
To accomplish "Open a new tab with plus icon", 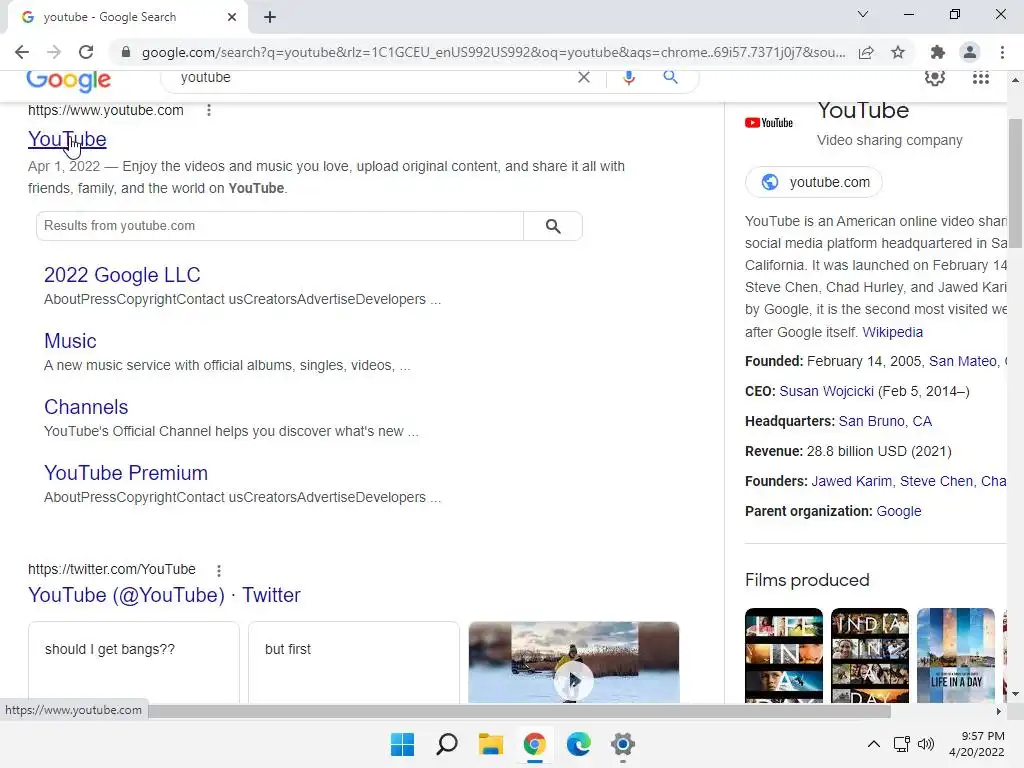I will click(270, 17).
